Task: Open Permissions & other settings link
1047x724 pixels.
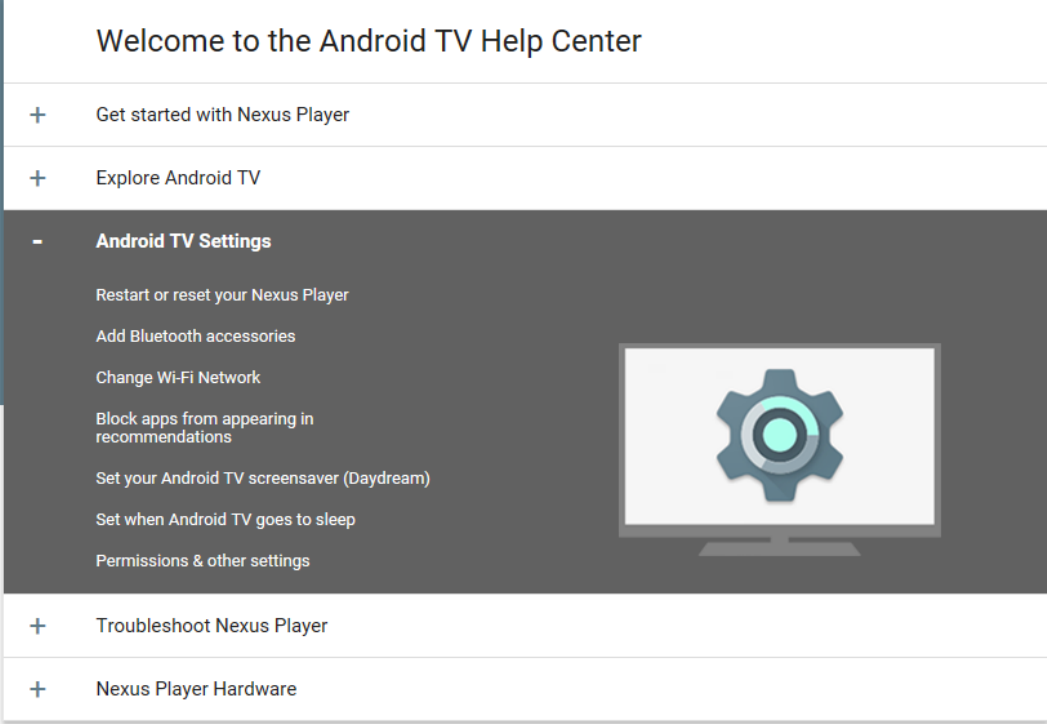Action: pyautogui.click(x=203, y=561)
